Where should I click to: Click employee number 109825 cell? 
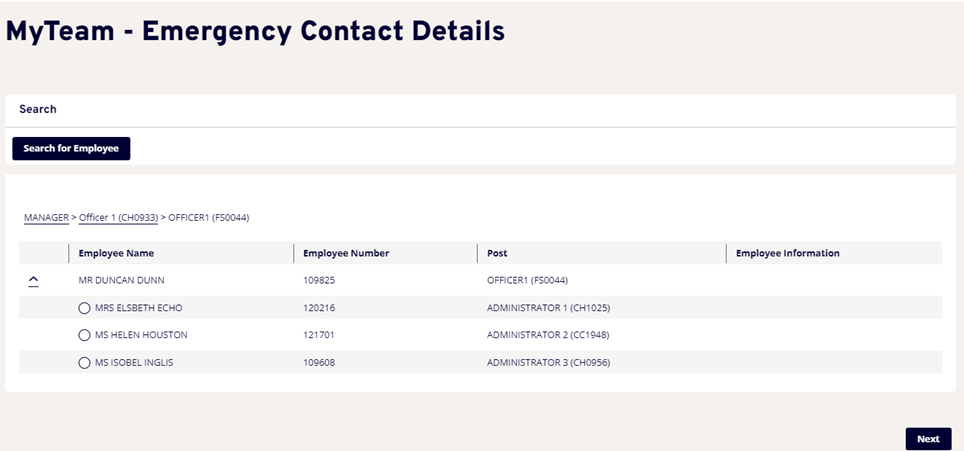click(318, 280)
